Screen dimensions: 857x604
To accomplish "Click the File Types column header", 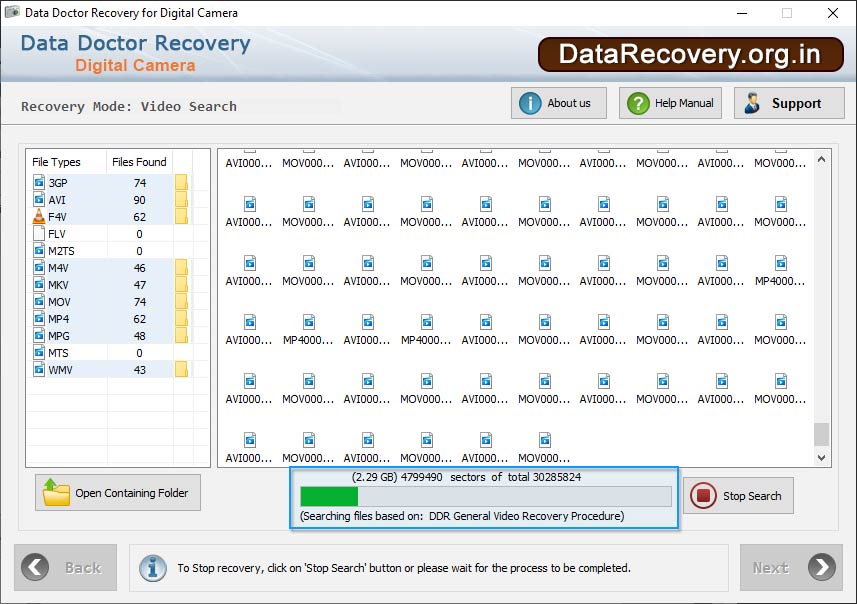I will [x=56, y=162].
